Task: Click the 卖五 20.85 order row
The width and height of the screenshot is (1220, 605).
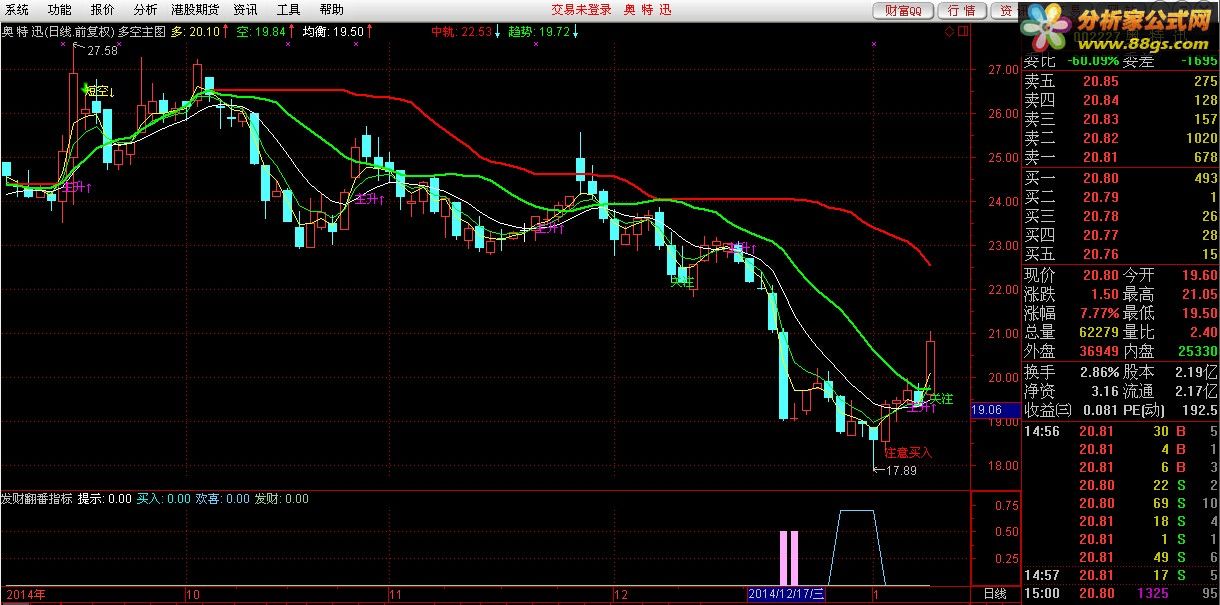Action: pos(1120,82)
